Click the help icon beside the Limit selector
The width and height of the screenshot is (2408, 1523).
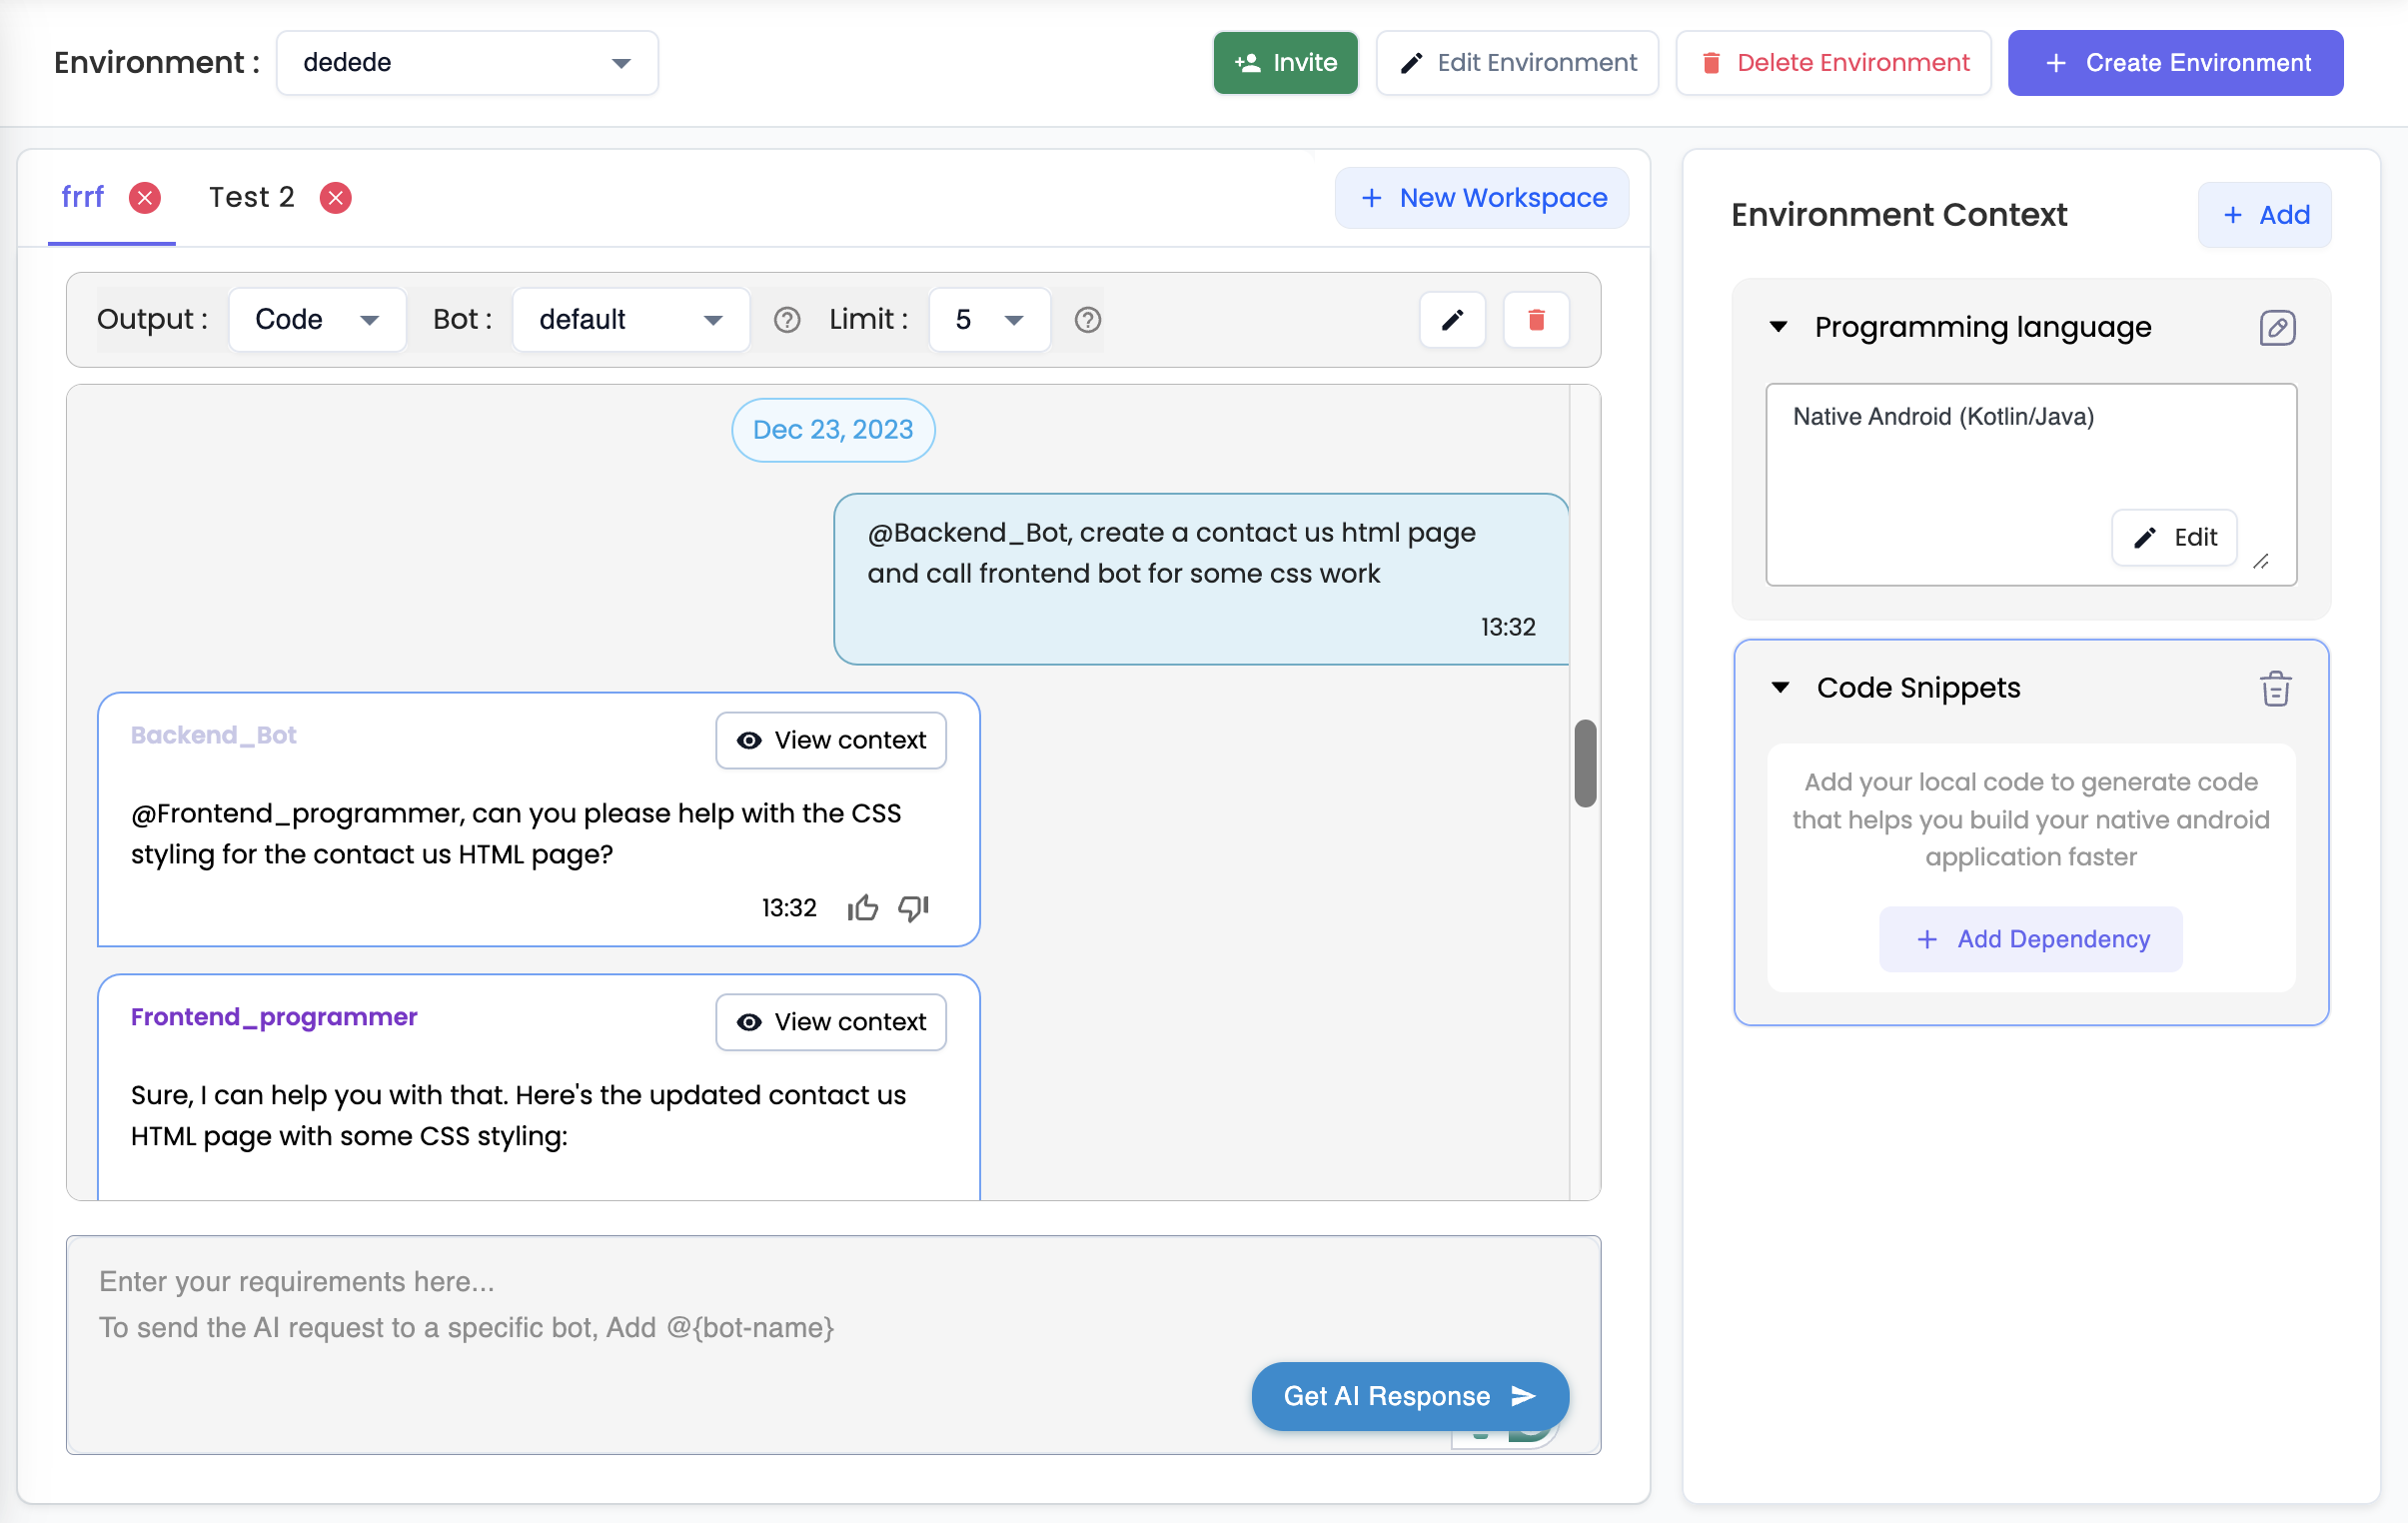[x=1087, y=320]
